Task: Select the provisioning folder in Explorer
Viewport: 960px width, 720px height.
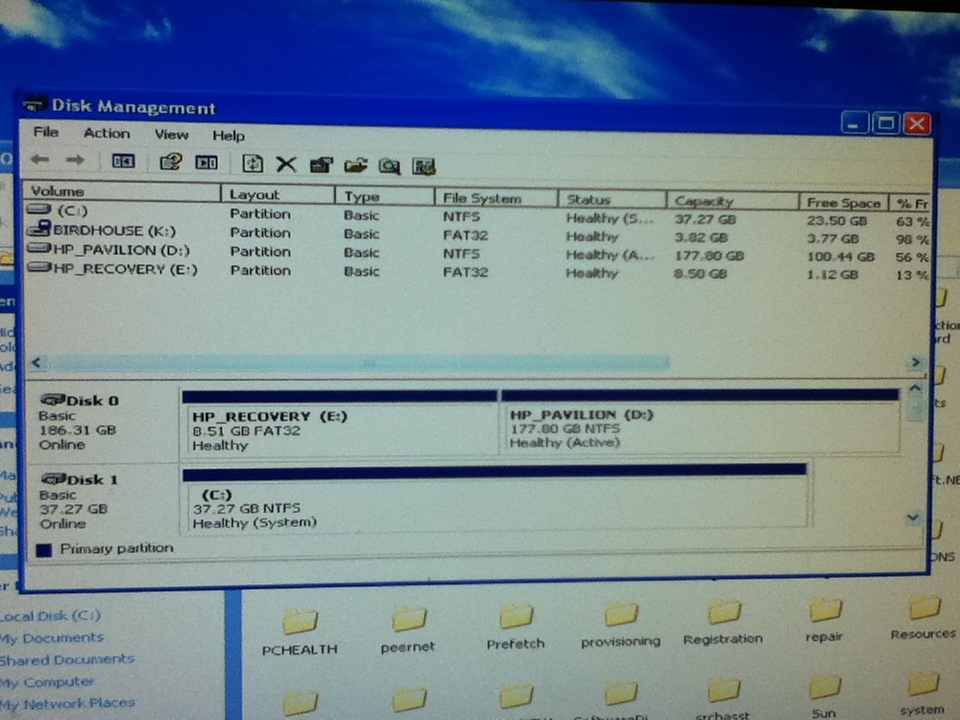Action: point(620,624)
